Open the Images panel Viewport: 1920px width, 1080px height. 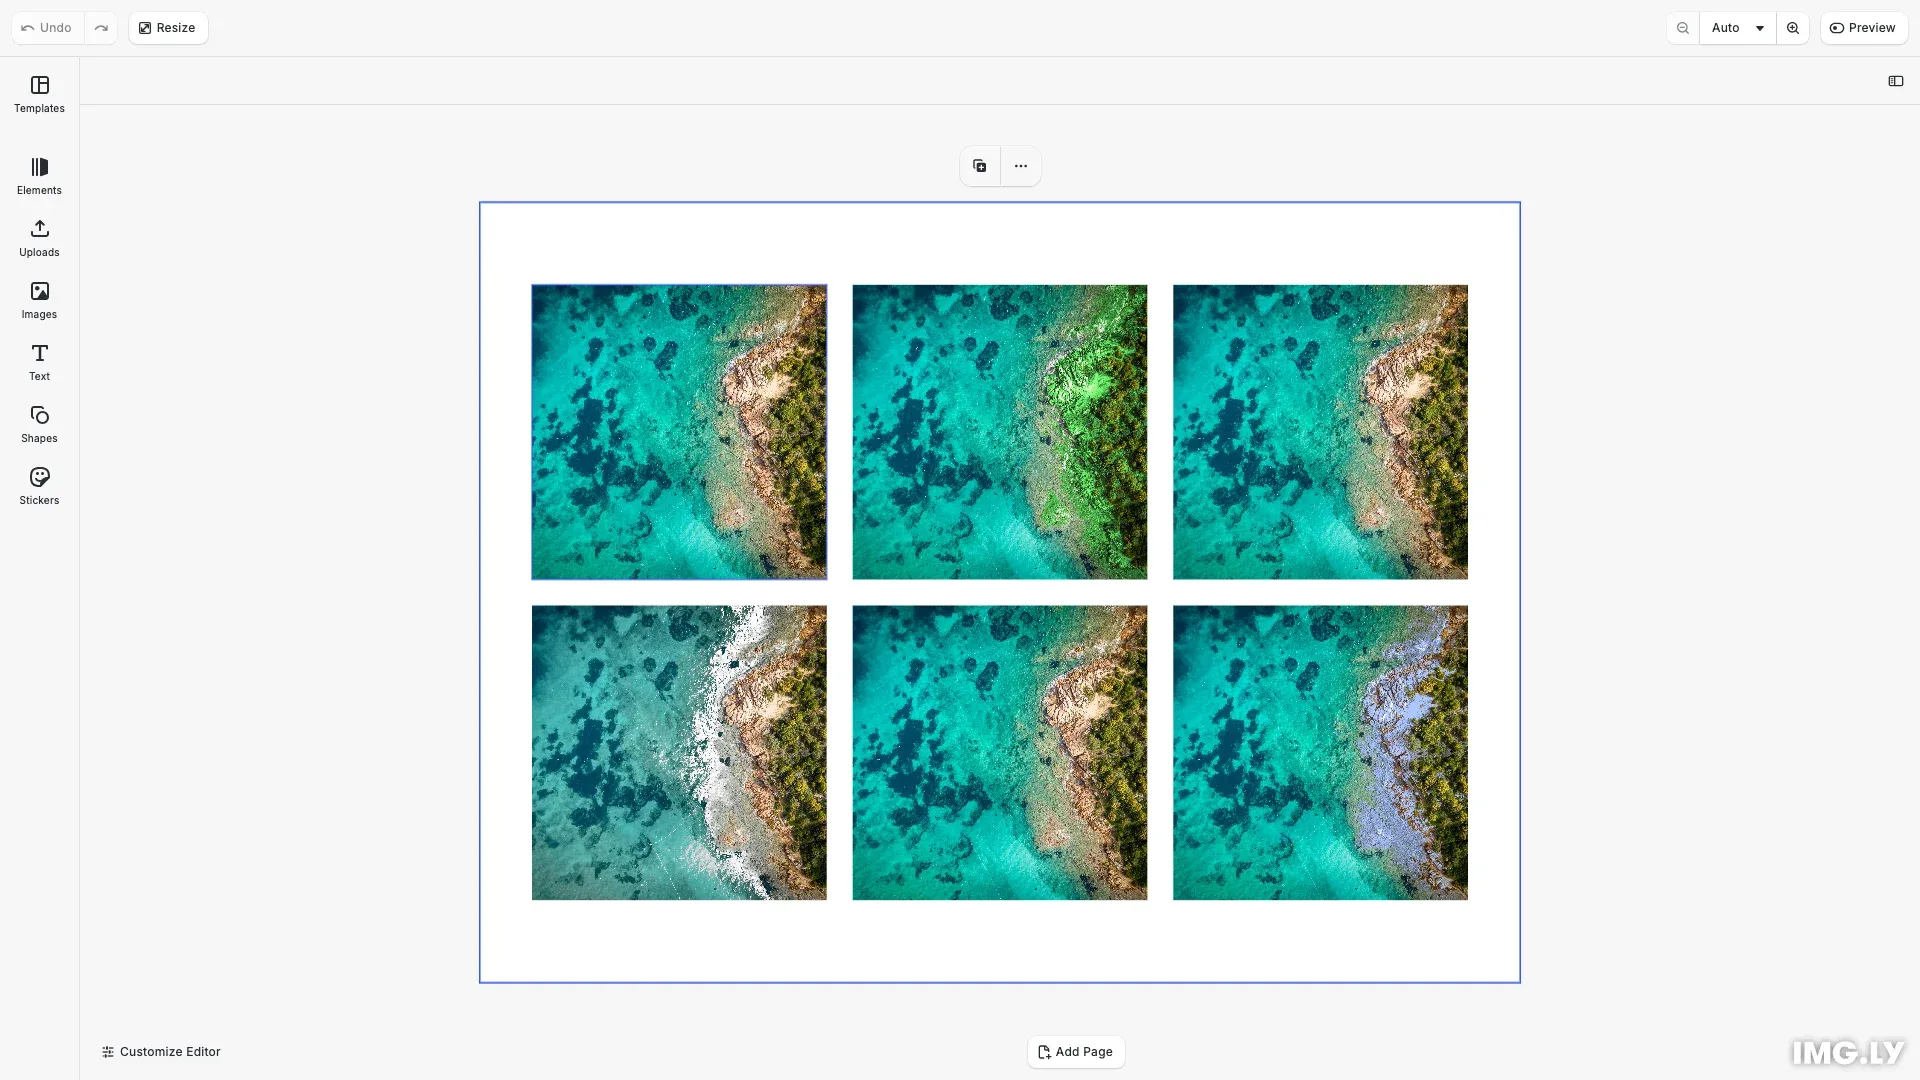pos(39,300)
